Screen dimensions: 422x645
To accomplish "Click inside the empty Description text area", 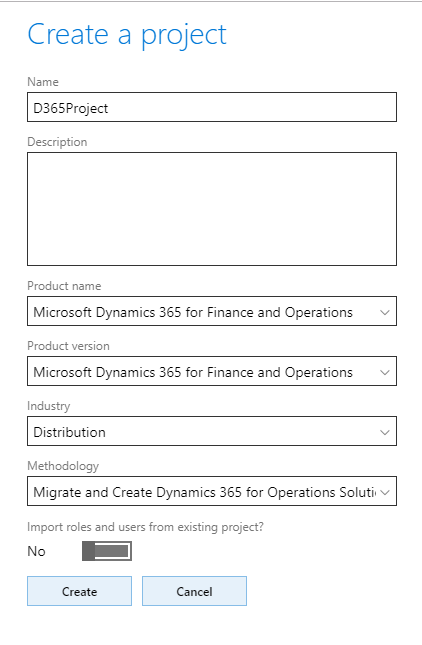I will click(212, 209).
